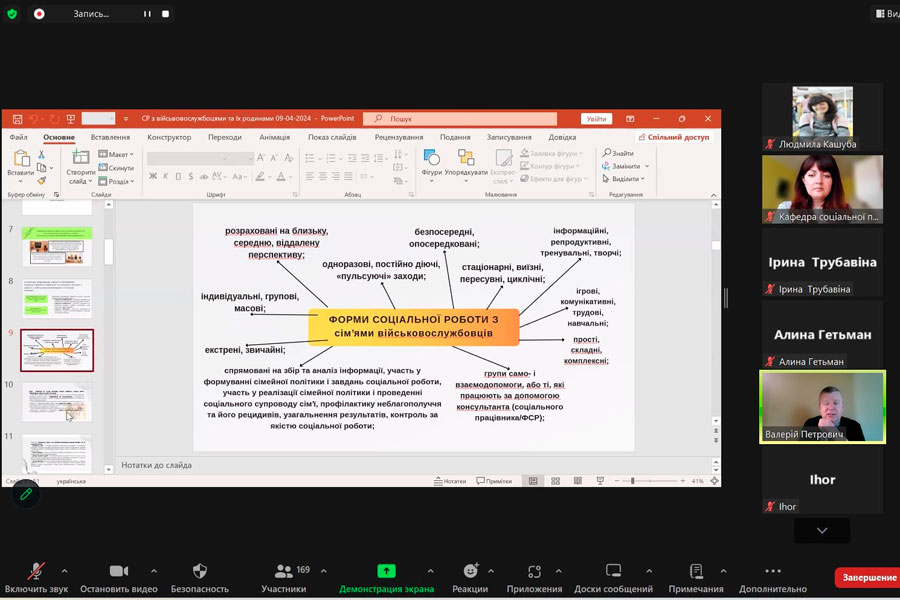Adjust the slide zoom slider in status bar
This screenshot has width=900, height=600.
(632, 481)
